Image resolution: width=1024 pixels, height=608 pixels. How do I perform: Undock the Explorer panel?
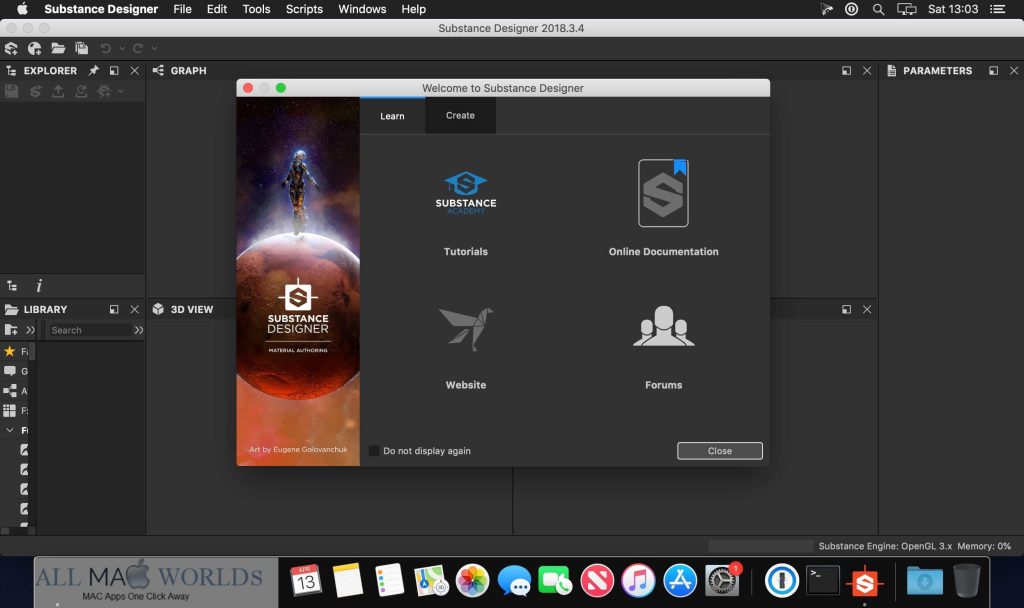click(x=114, y=71)
